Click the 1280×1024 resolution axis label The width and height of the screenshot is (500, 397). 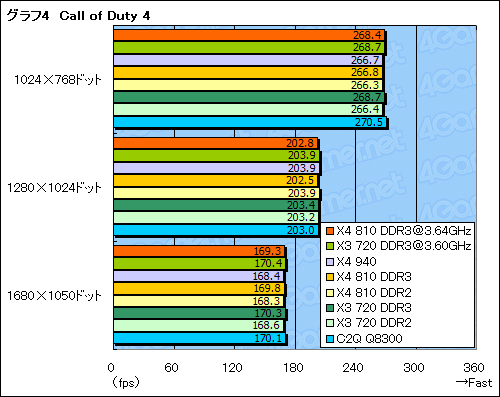(54, 188)
